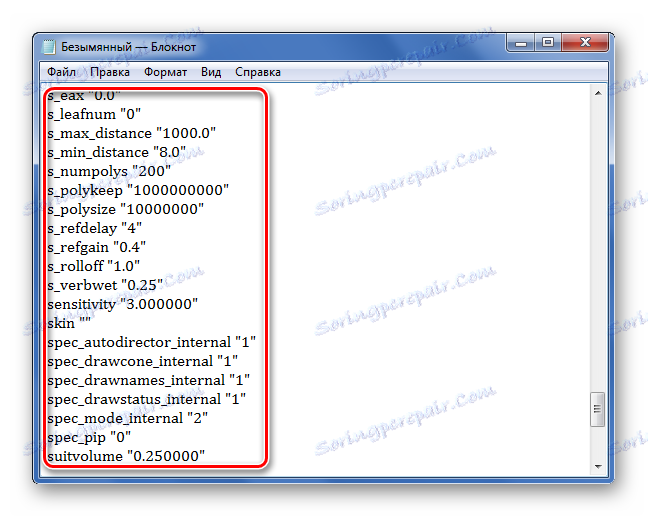Screen dimensions: 648x517
Task: Click the s_eax line at top
Action: pos(84,96)
